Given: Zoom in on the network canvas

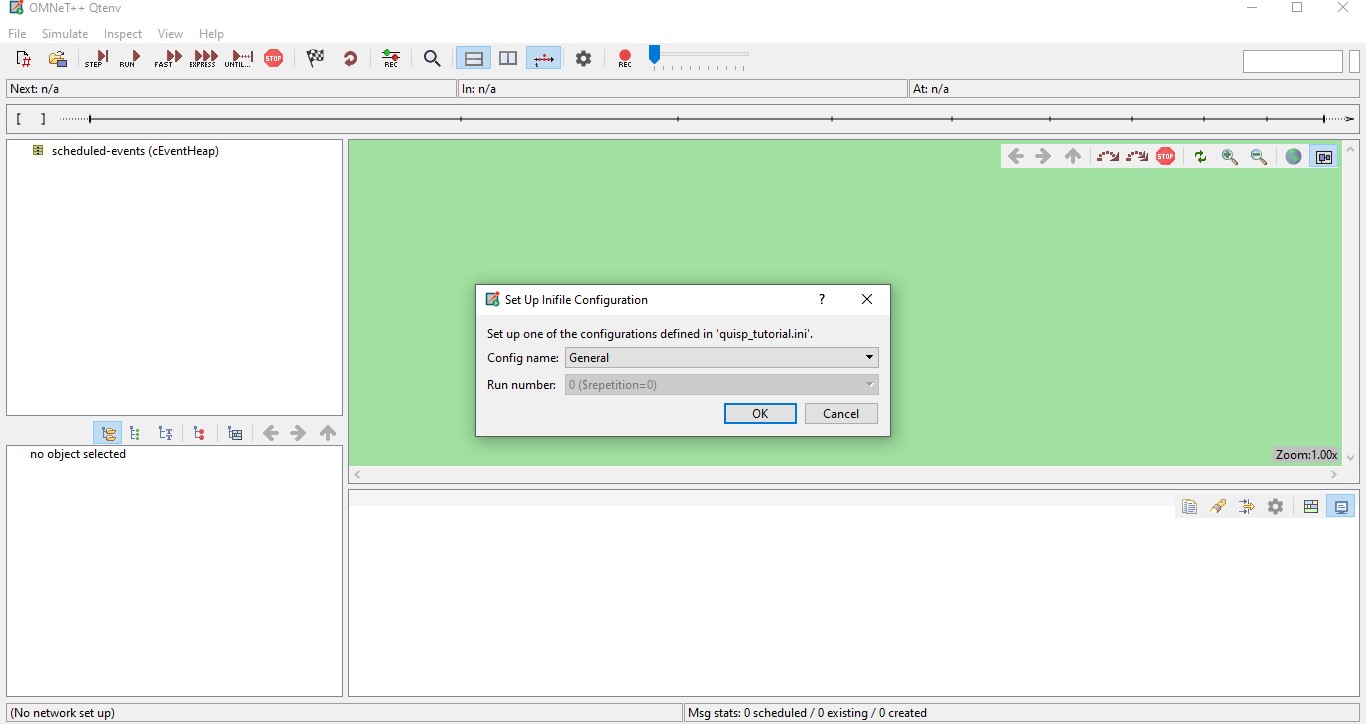Looking at the screenshot, I should pos(1229,157).
